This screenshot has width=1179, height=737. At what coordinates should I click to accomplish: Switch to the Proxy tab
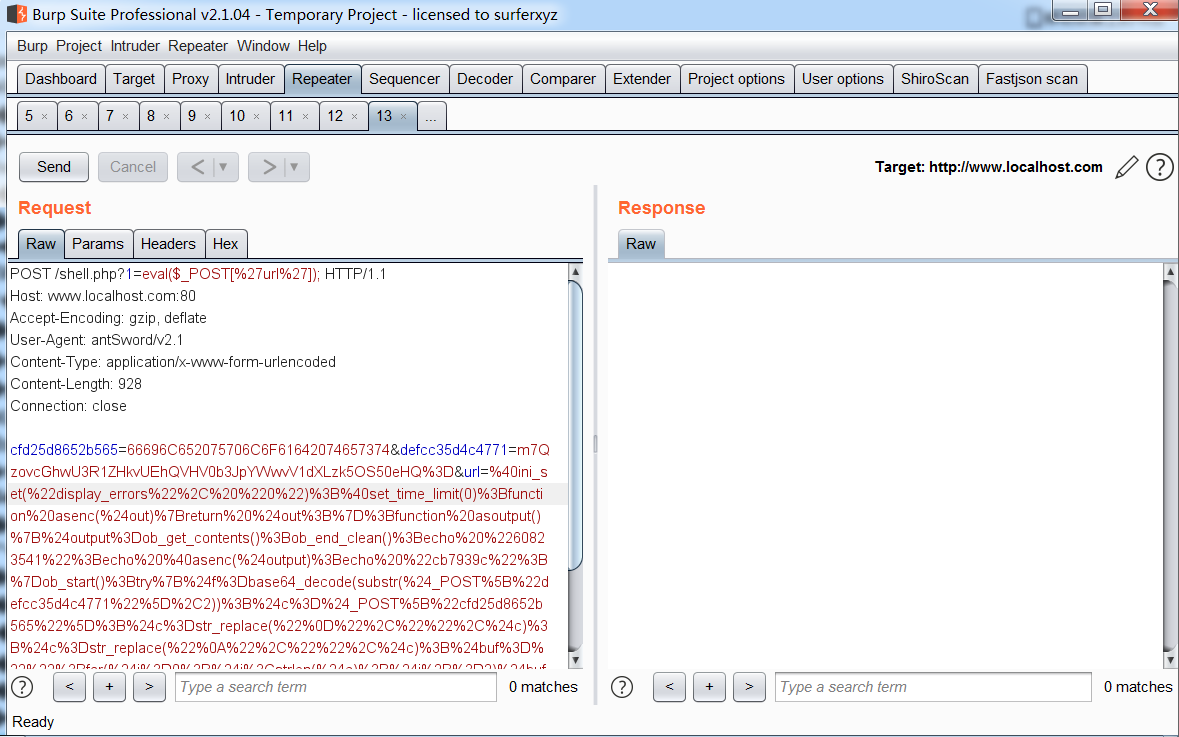click(190, 79)
